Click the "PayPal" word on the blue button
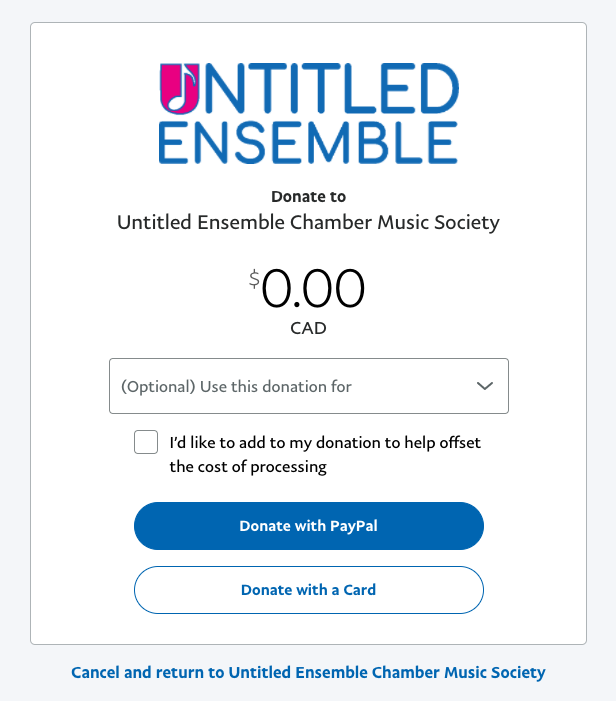Viewport: 616px width, 701px height. (x=353, y=526)
